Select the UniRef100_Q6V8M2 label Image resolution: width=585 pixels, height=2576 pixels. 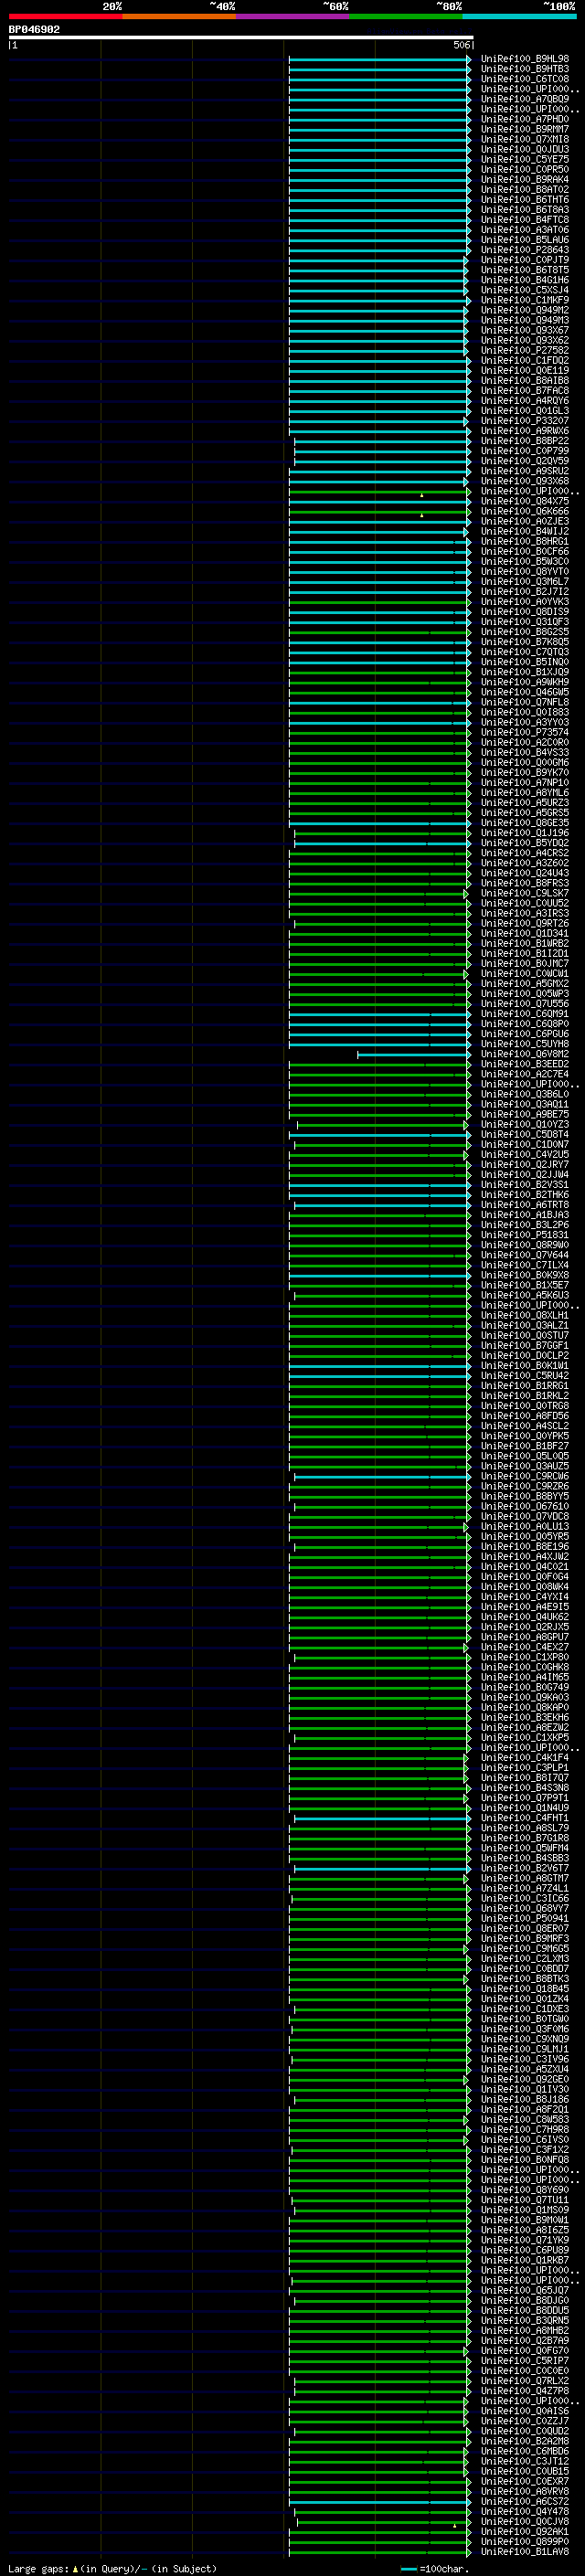524,1054
